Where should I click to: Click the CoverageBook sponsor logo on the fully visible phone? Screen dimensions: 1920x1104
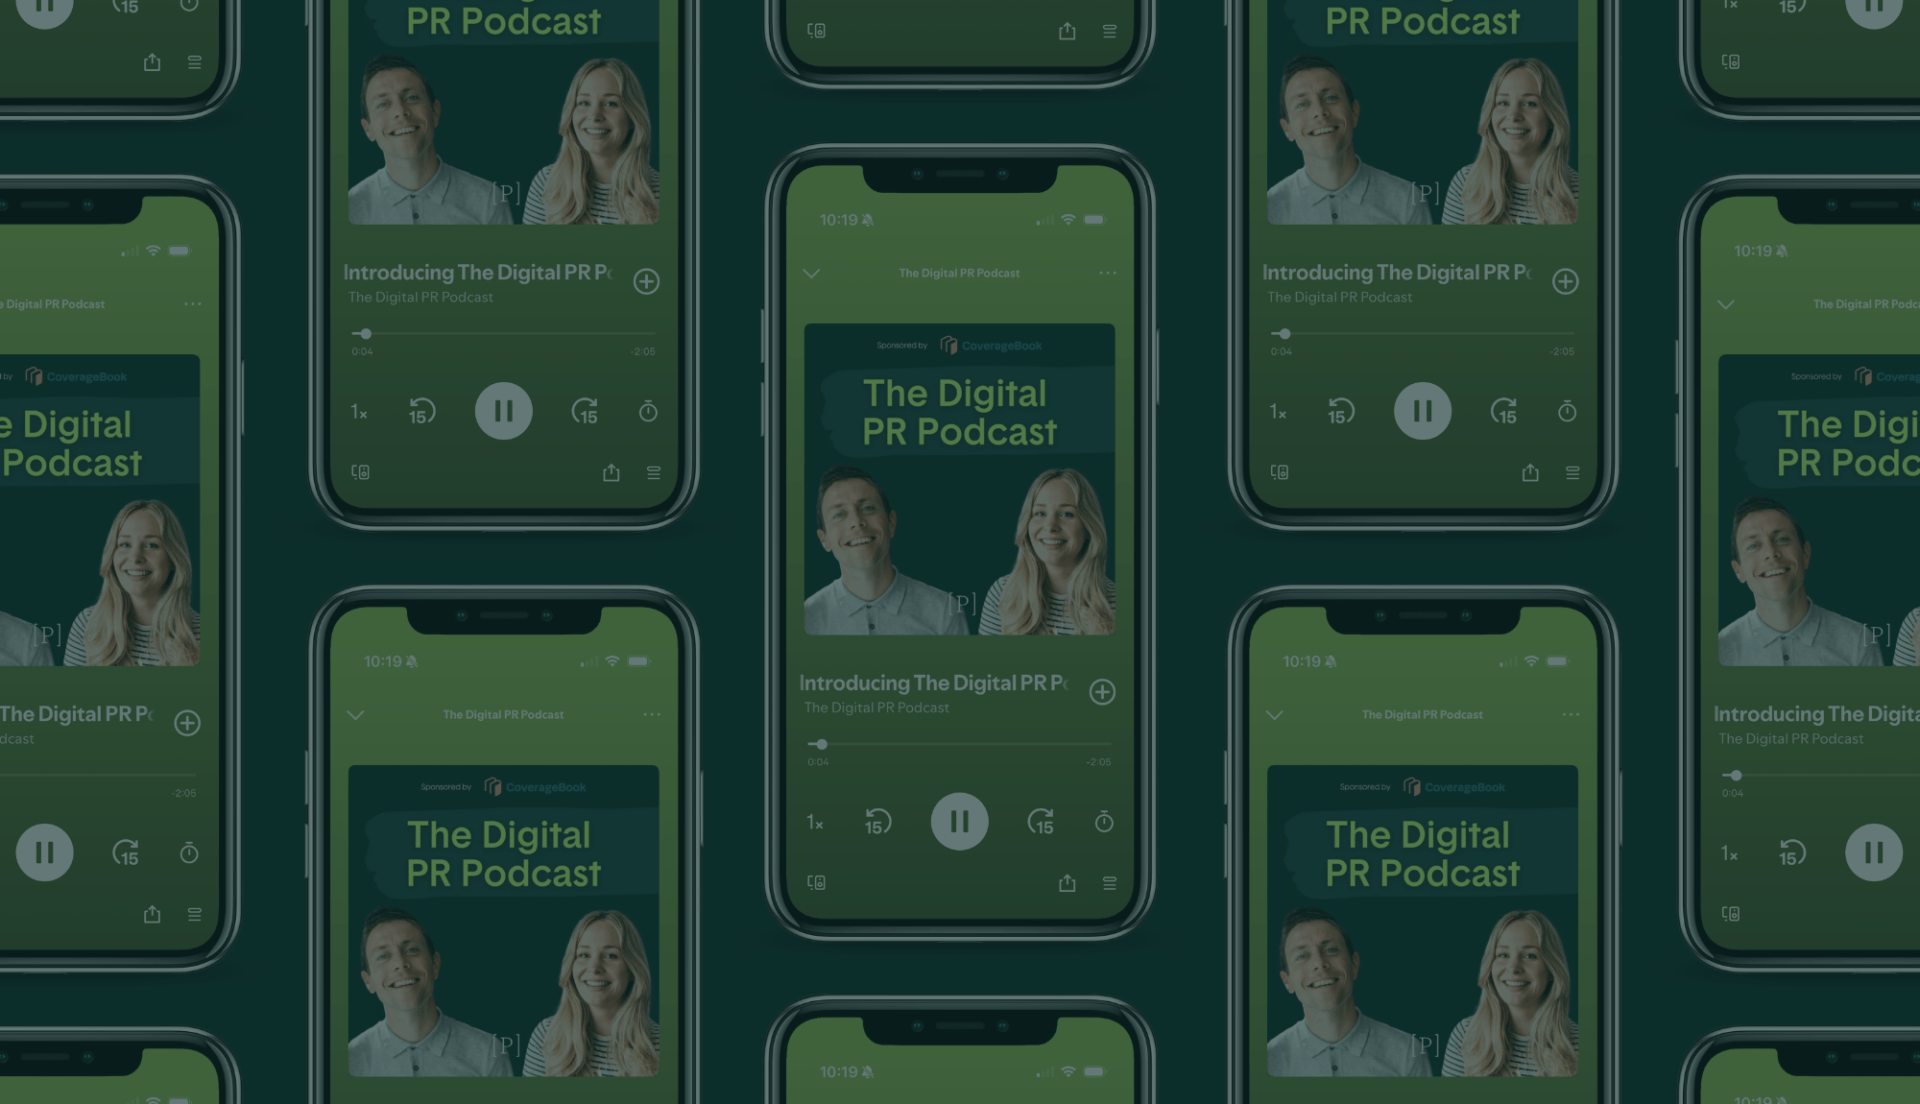[991, 345]
